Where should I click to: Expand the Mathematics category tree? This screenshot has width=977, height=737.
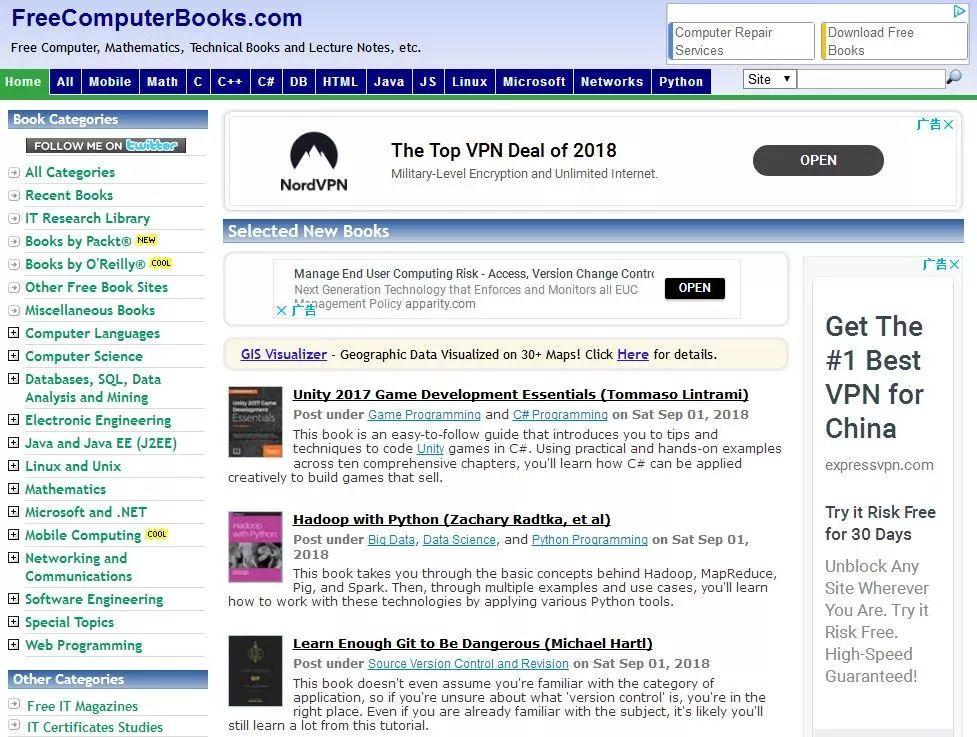13,488
